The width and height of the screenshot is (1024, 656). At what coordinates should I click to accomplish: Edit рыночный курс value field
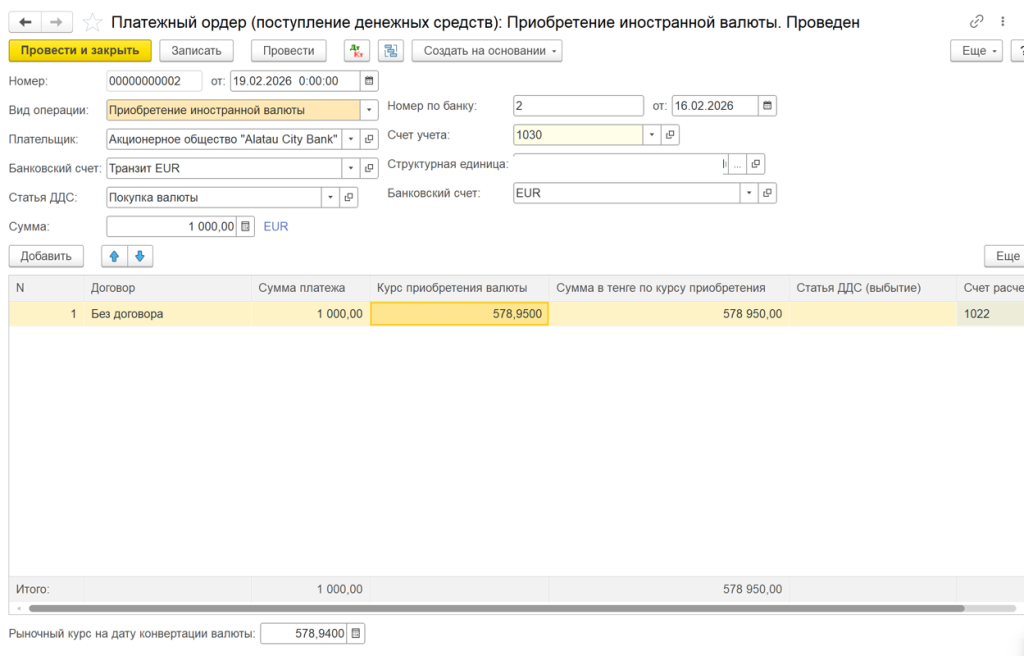[305, 633]
